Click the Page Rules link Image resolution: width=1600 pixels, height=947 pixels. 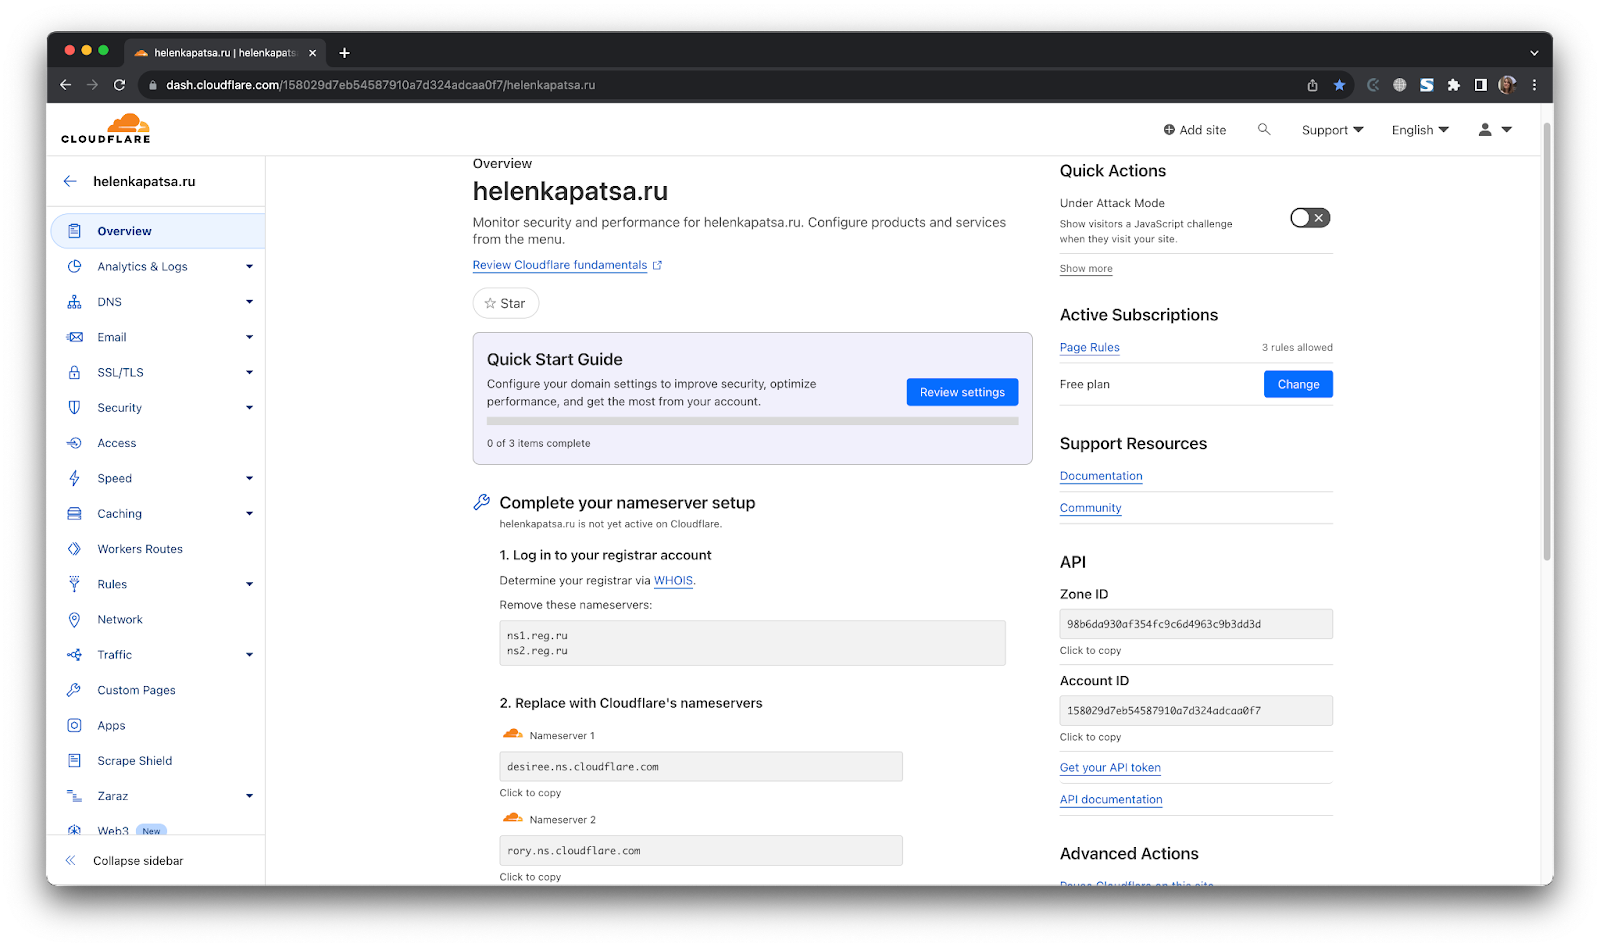pyautogui.click(x=1090, y=348)
